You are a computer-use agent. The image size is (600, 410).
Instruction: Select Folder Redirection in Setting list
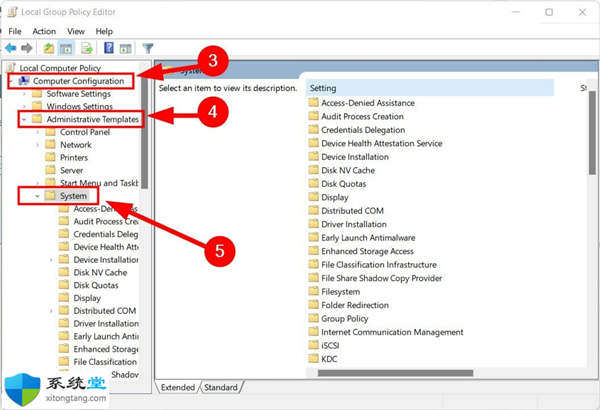(349, 305)
